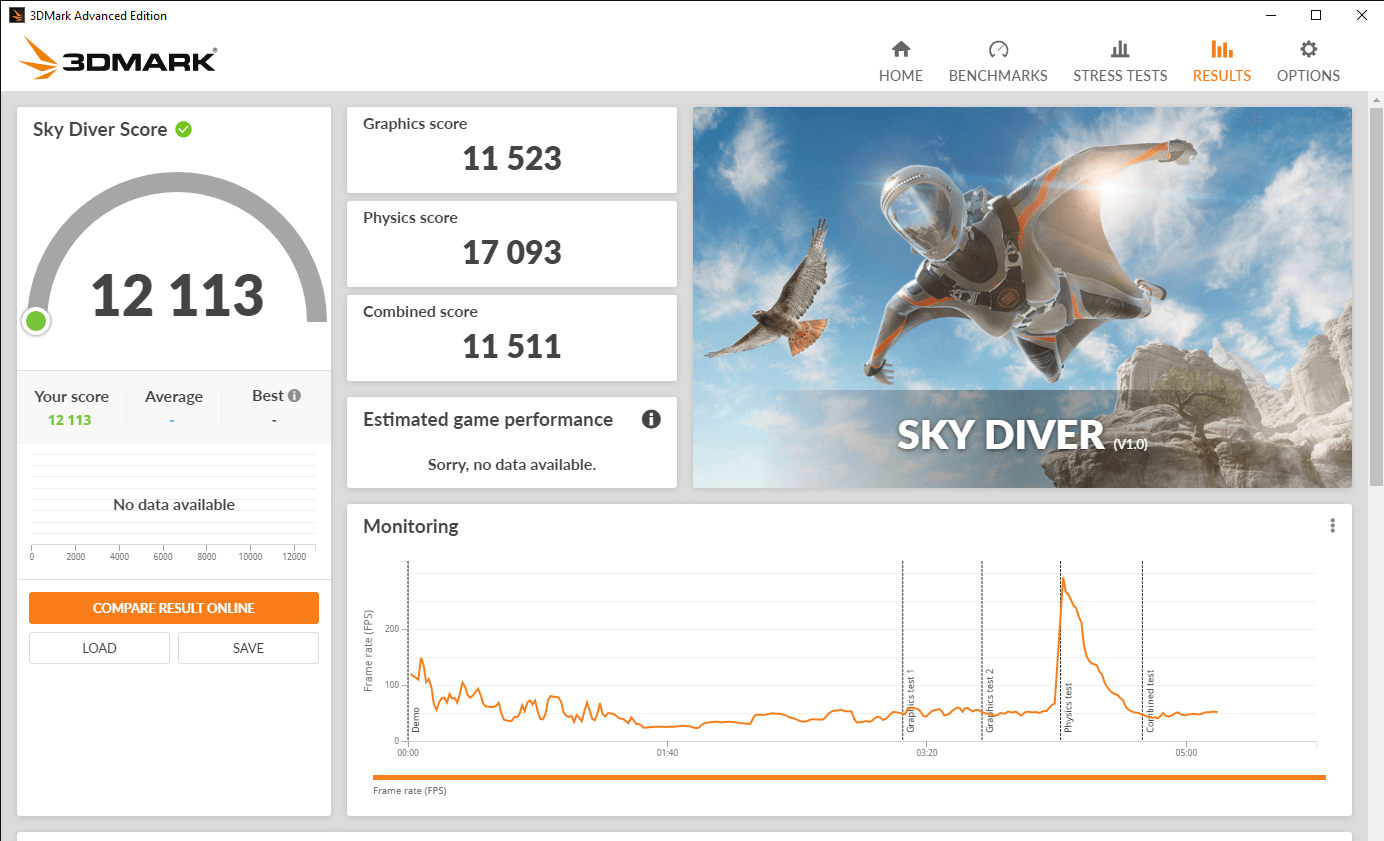Image resolution: width=1384 pixels, height=841 pixels.
Task: Open the OPTIONS tab
Action: coord(1308,62)
